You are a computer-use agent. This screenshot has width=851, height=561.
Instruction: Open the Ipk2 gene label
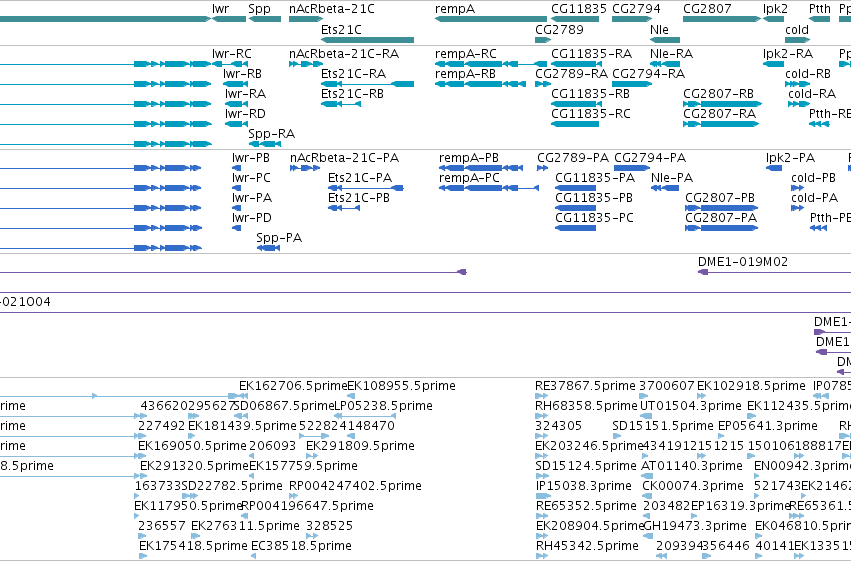coord(775,9)
